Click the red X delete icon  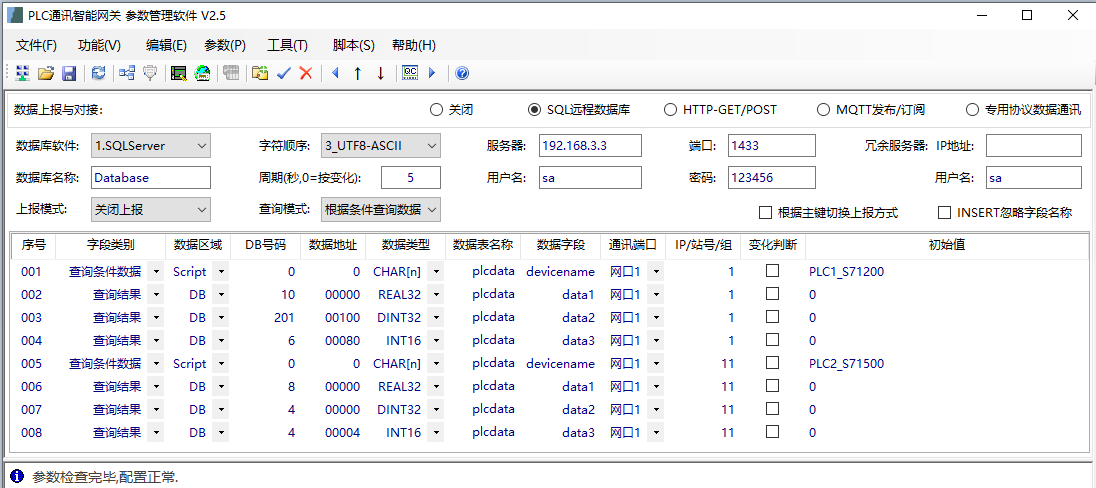tap(306, 73)
